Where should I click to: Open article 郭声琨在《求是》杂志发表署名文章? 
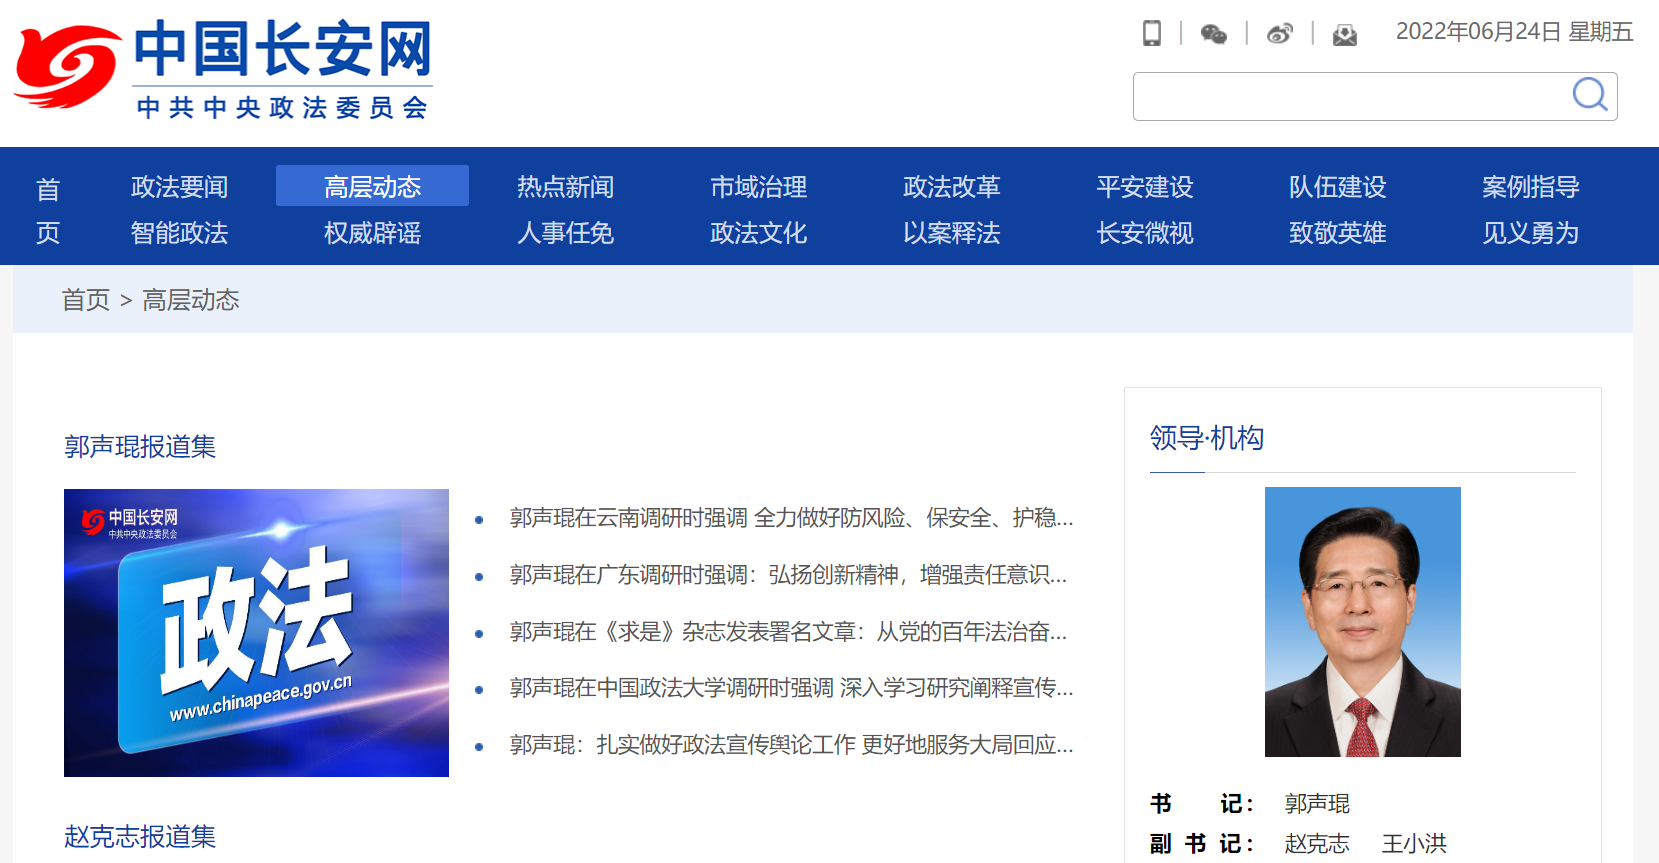(x=789, y=632)
